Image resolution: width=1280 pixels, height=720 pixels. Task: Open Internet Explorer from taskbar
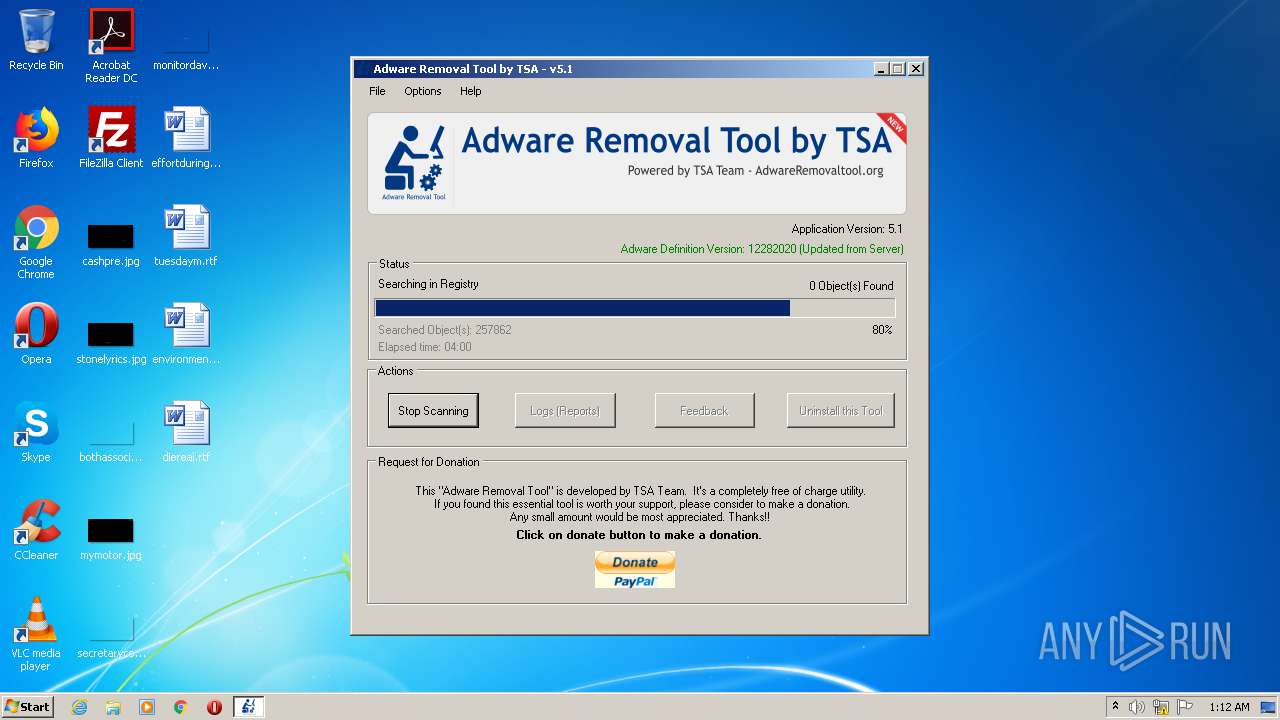[79, 707]
